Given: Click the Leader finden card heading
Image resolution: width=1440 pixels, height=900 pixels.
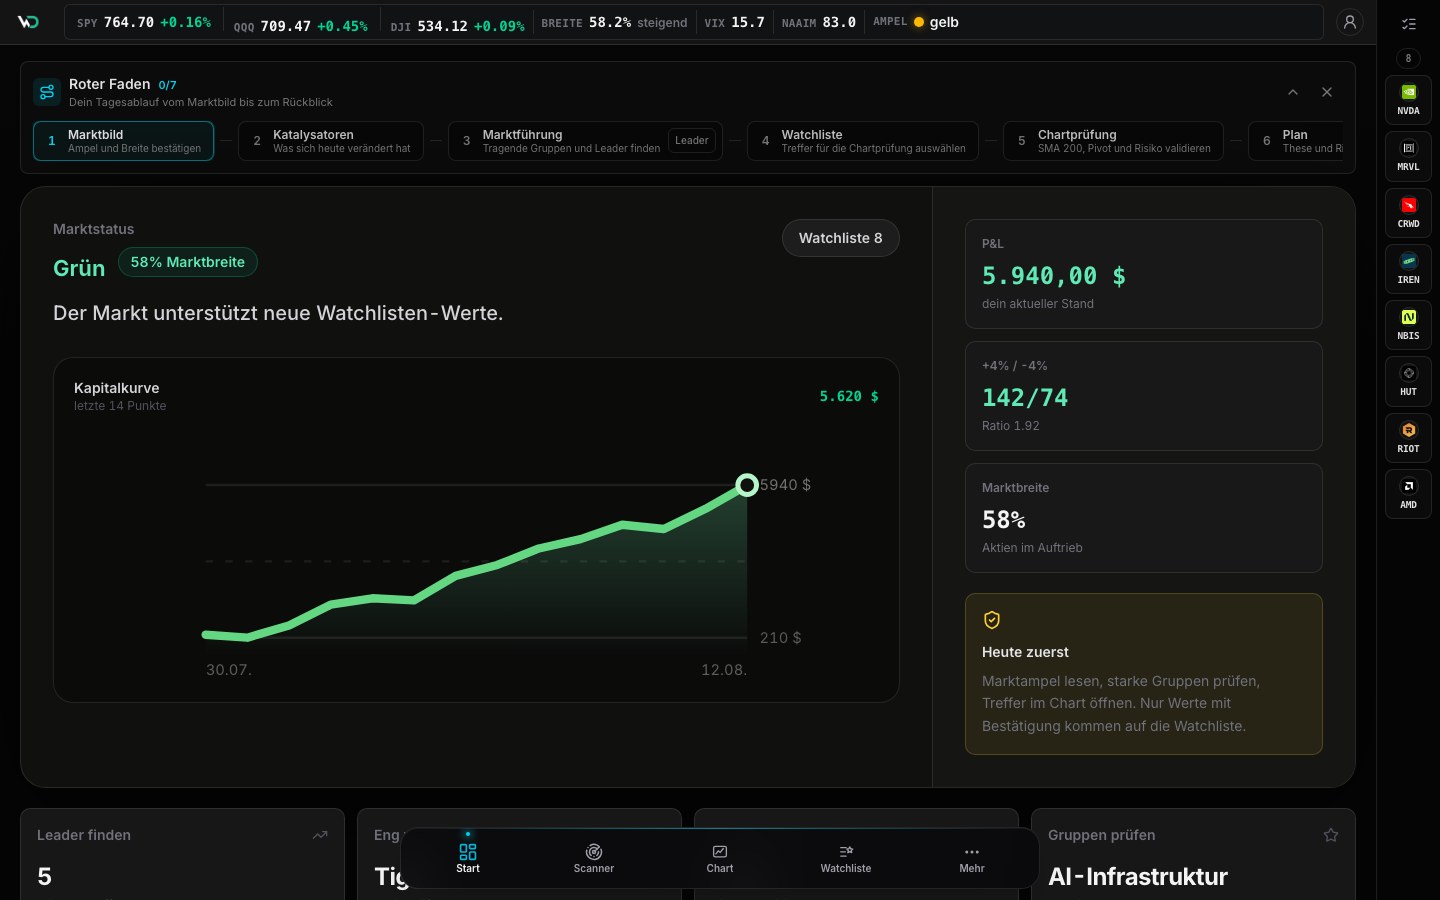Looking at the screenshot, I should (84, 835).
